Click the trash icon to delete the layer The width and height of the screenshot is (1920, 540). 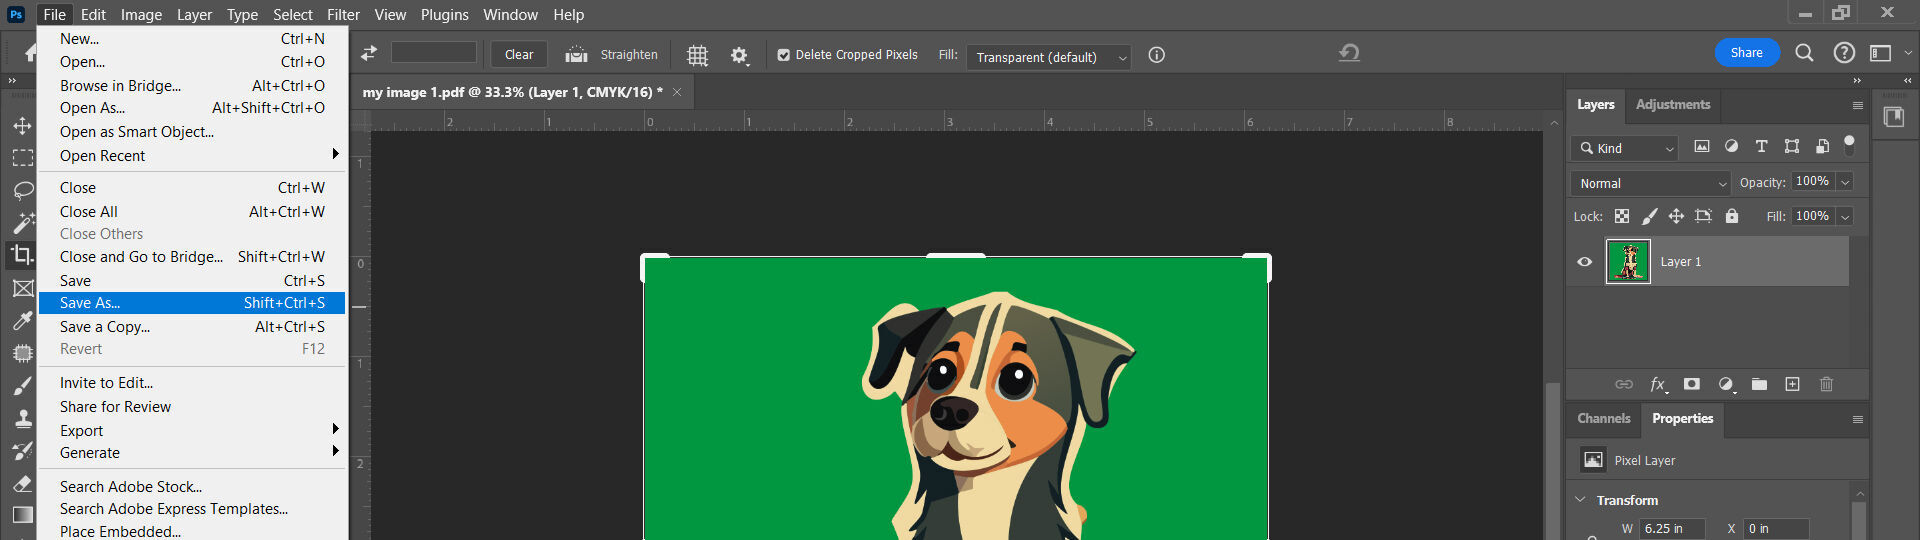[1826, 384]
